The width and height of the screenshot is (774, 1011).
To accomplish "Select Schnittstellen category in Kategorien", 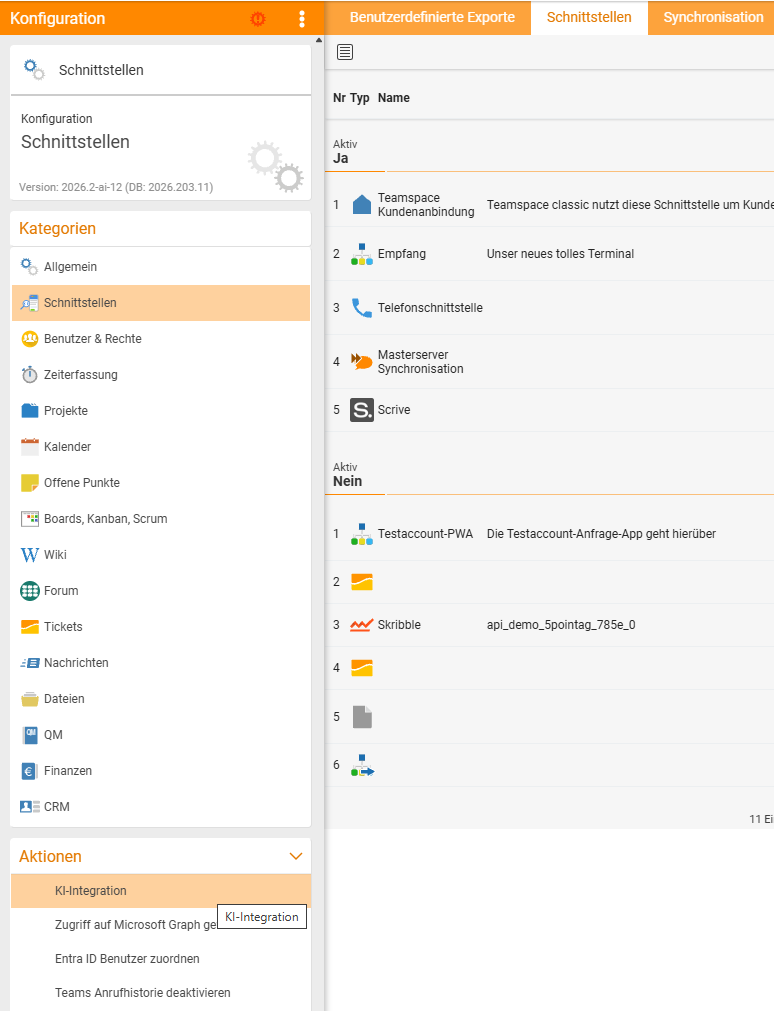I will tap(161, 303).
